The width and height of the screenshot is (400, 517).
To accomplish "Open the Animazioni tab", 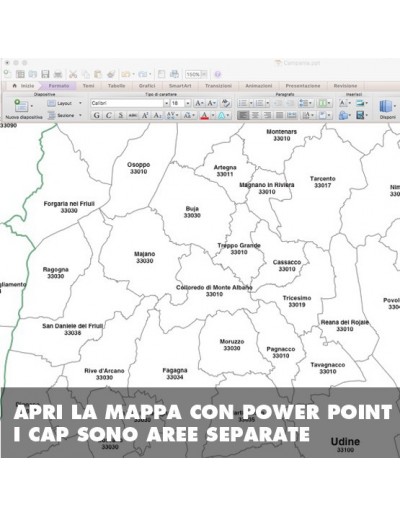I will (259, 86).
